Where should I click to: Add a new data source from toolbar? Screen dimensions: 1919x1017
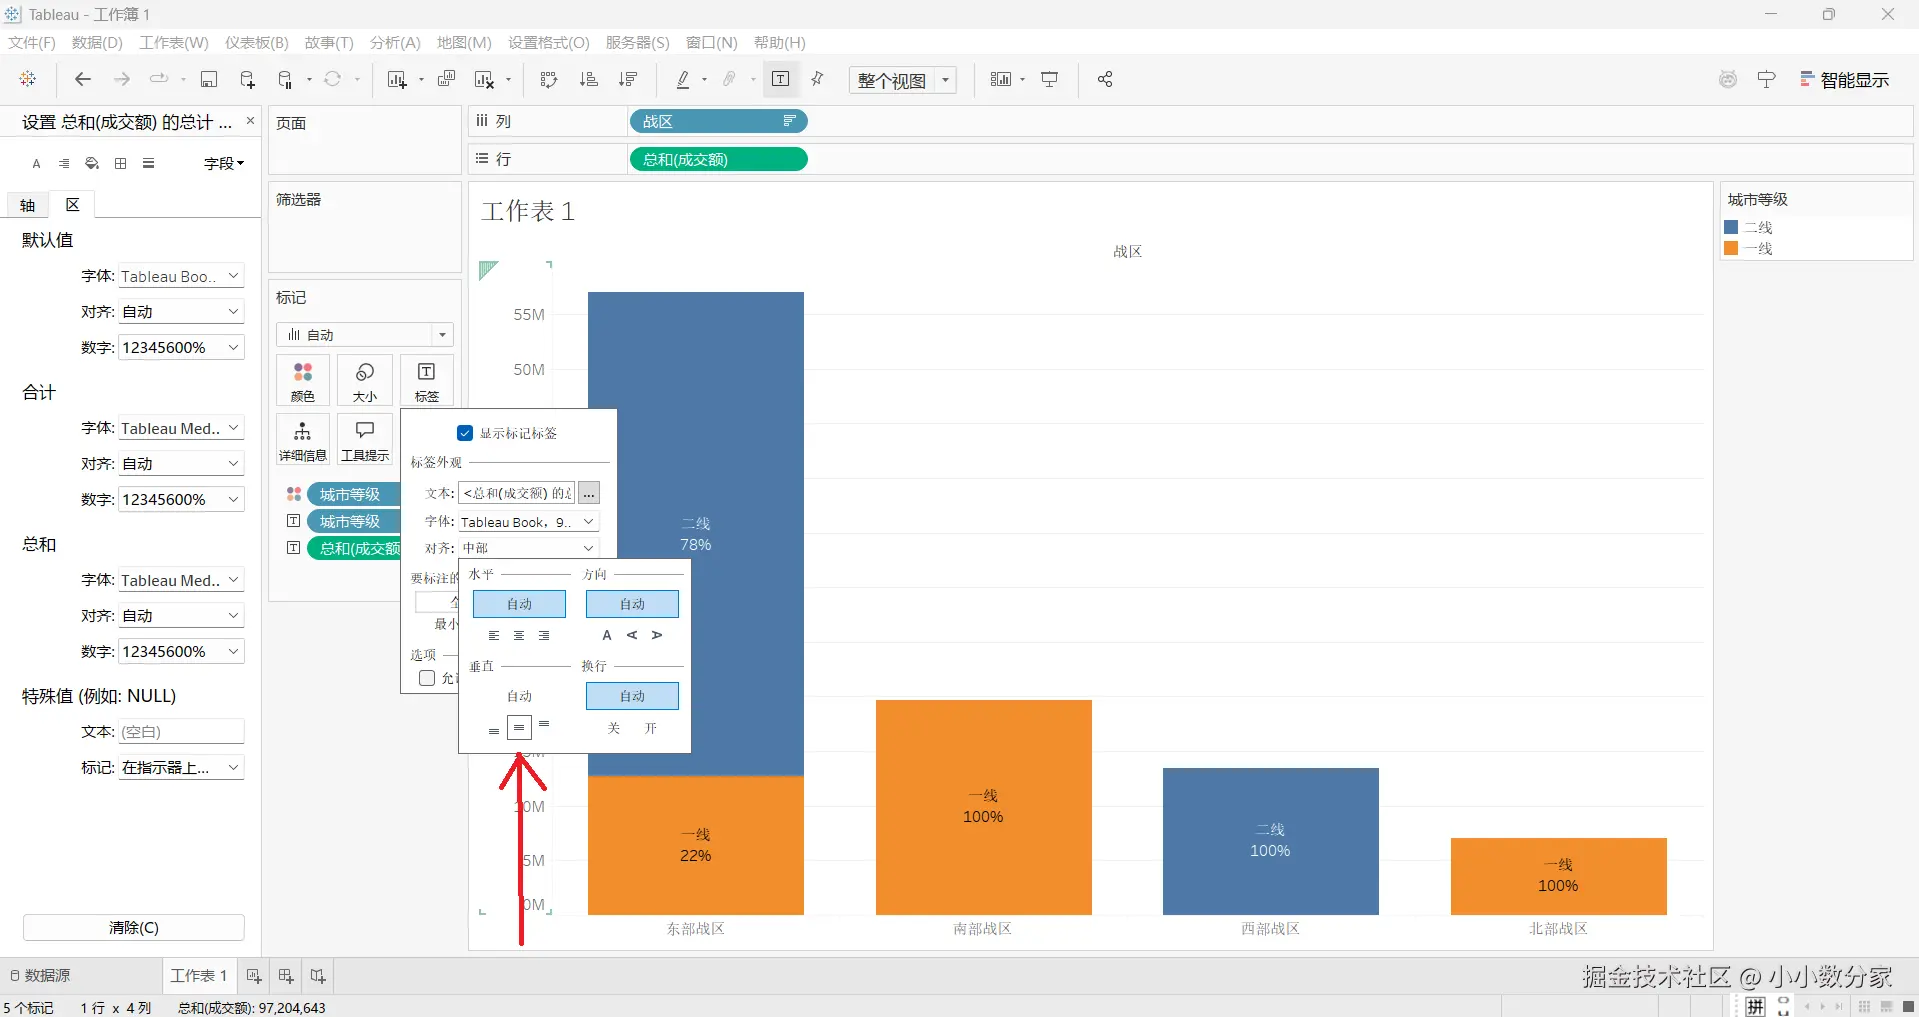(248, 79)
